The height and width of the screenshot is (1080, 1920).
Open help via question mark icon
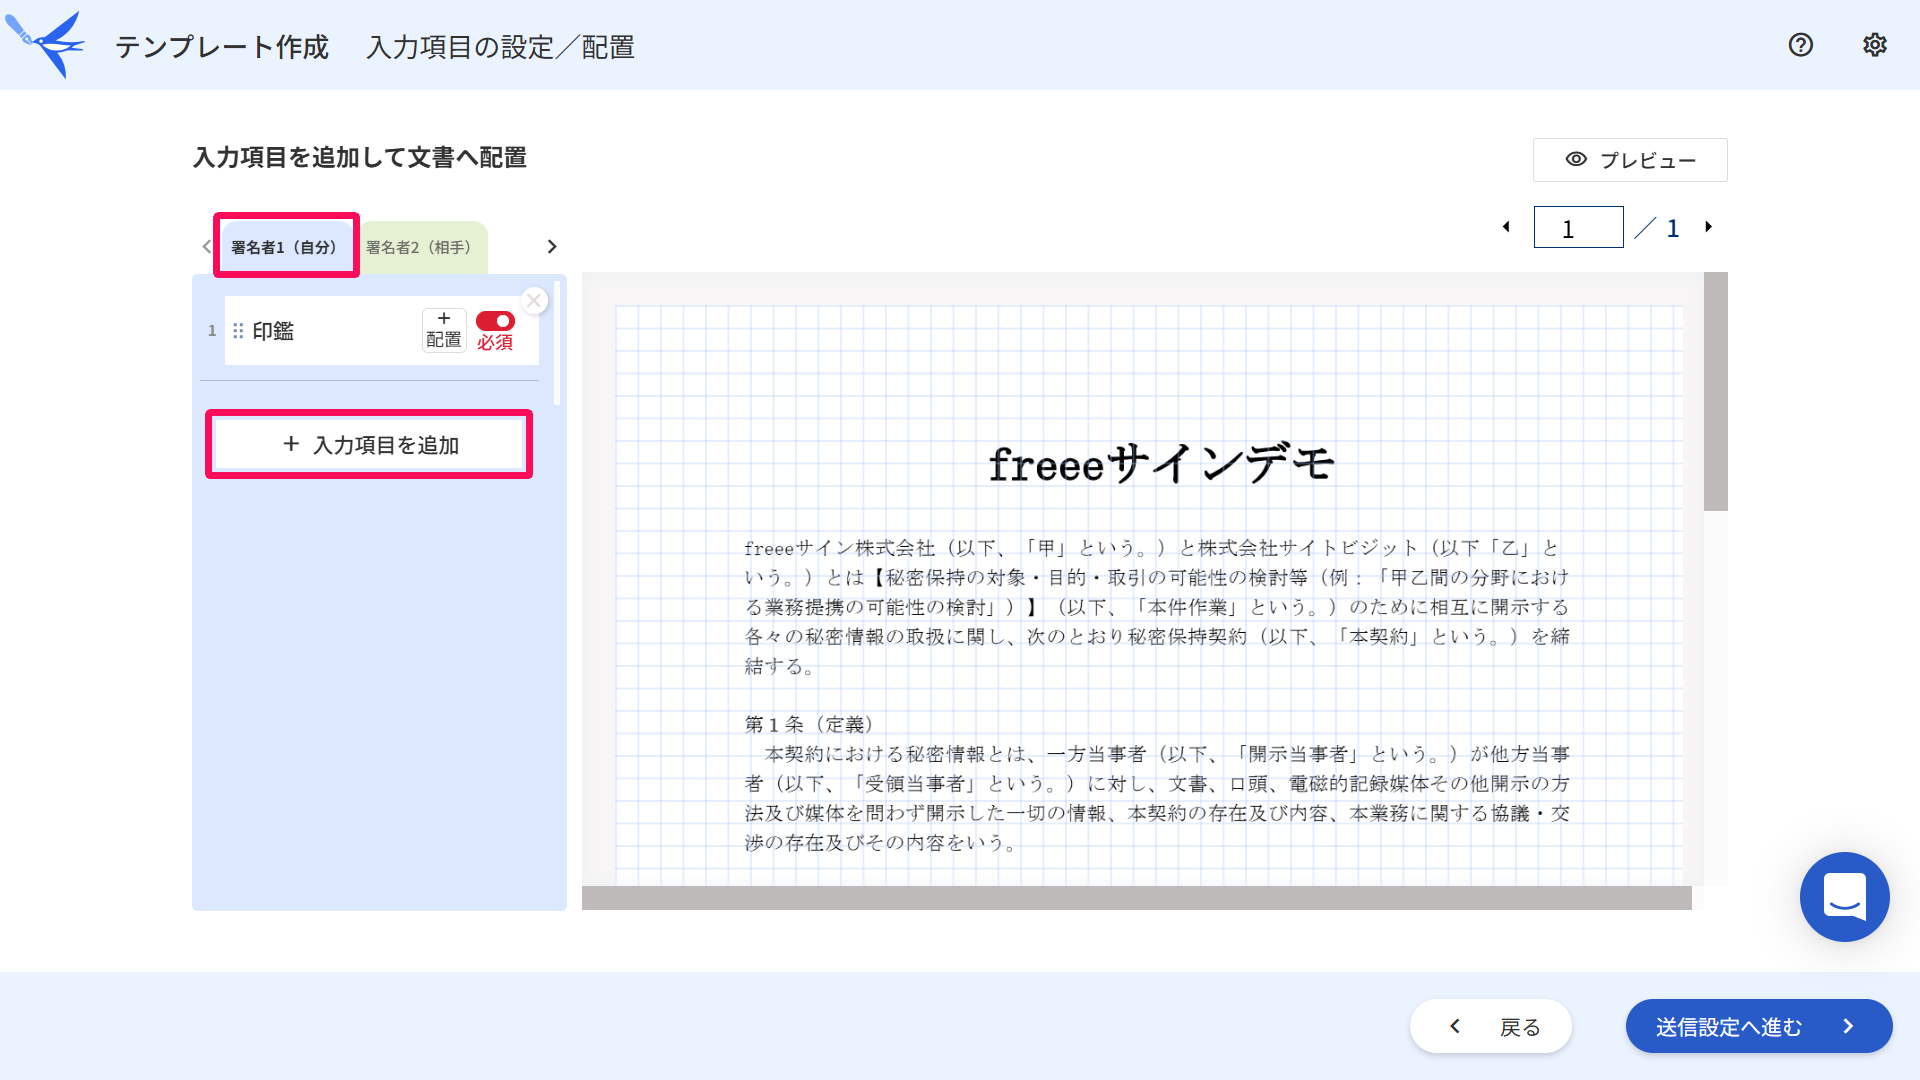[x=1800, y=45]
